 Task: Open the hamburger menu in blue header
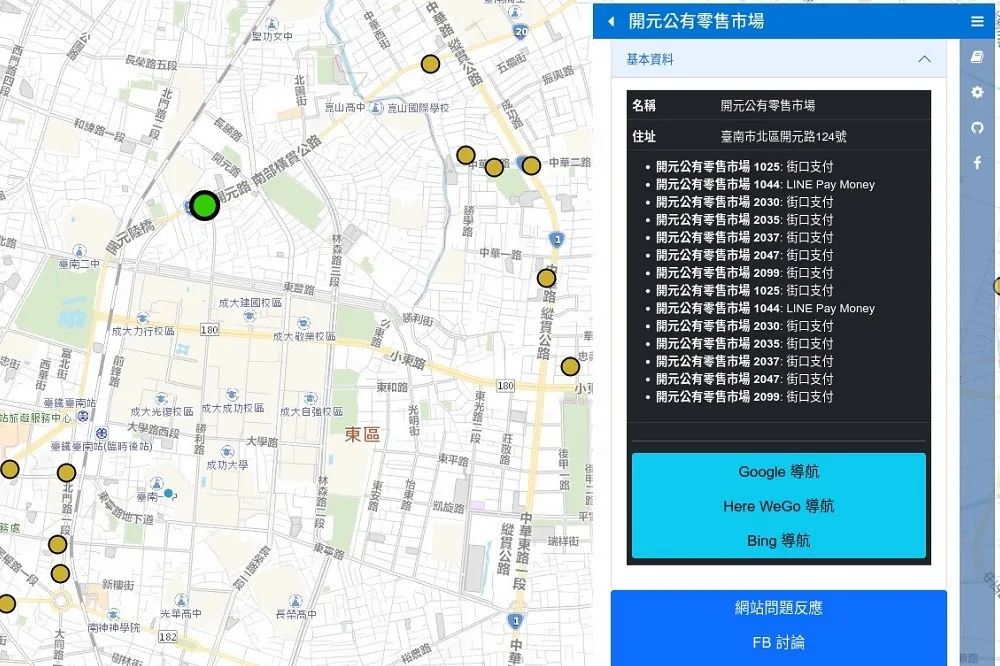pos(976,22)
